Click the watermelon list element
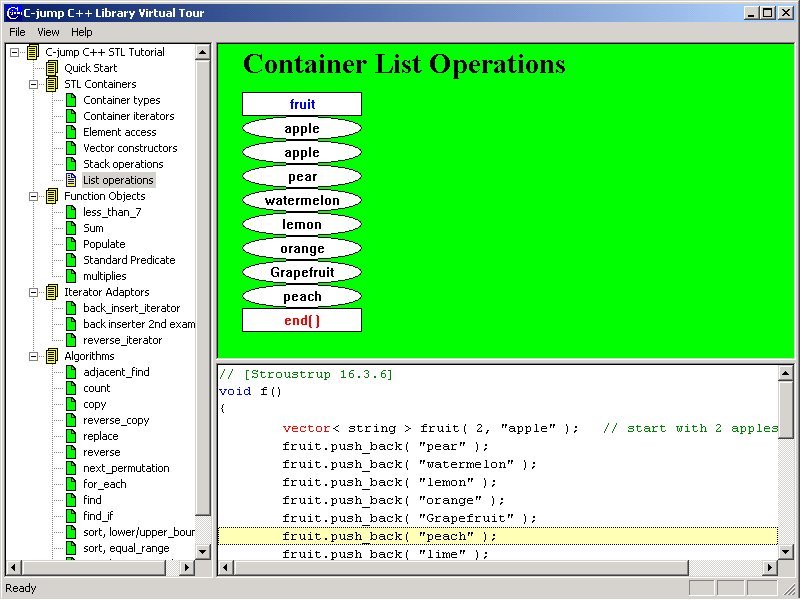 click(302, 201)
